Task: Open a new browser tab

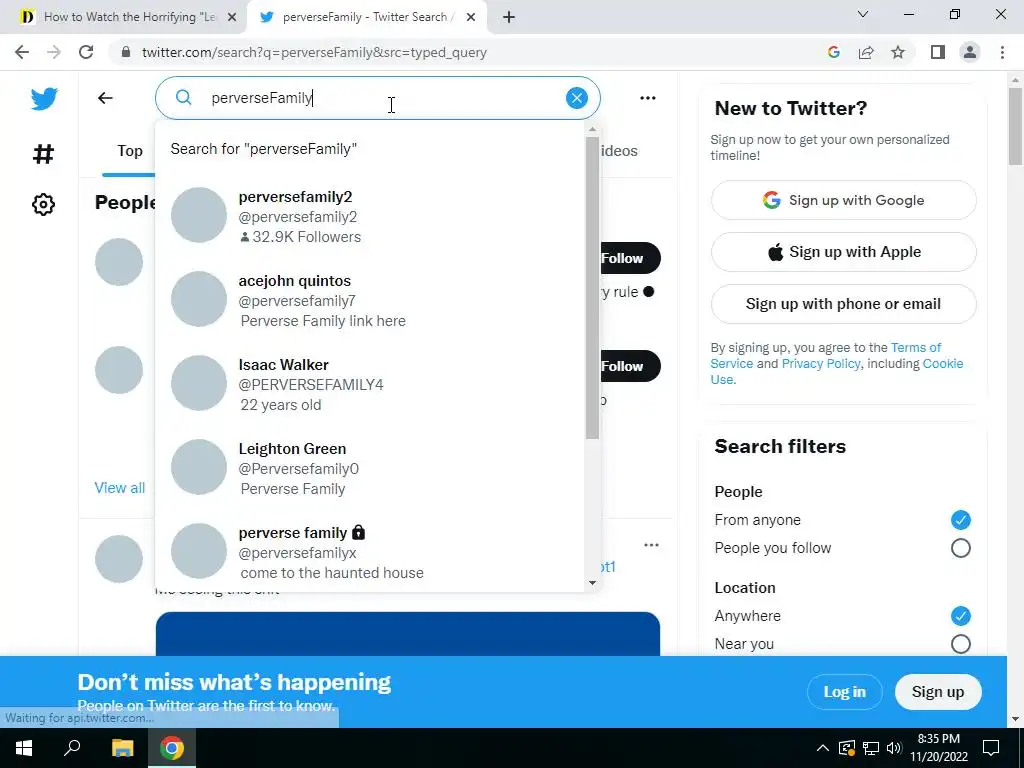Action: (x=509, y=17)
